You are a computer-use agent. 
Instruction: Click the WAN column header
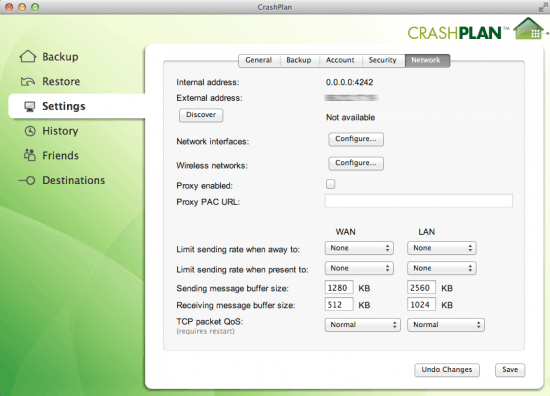coord(346,232)
